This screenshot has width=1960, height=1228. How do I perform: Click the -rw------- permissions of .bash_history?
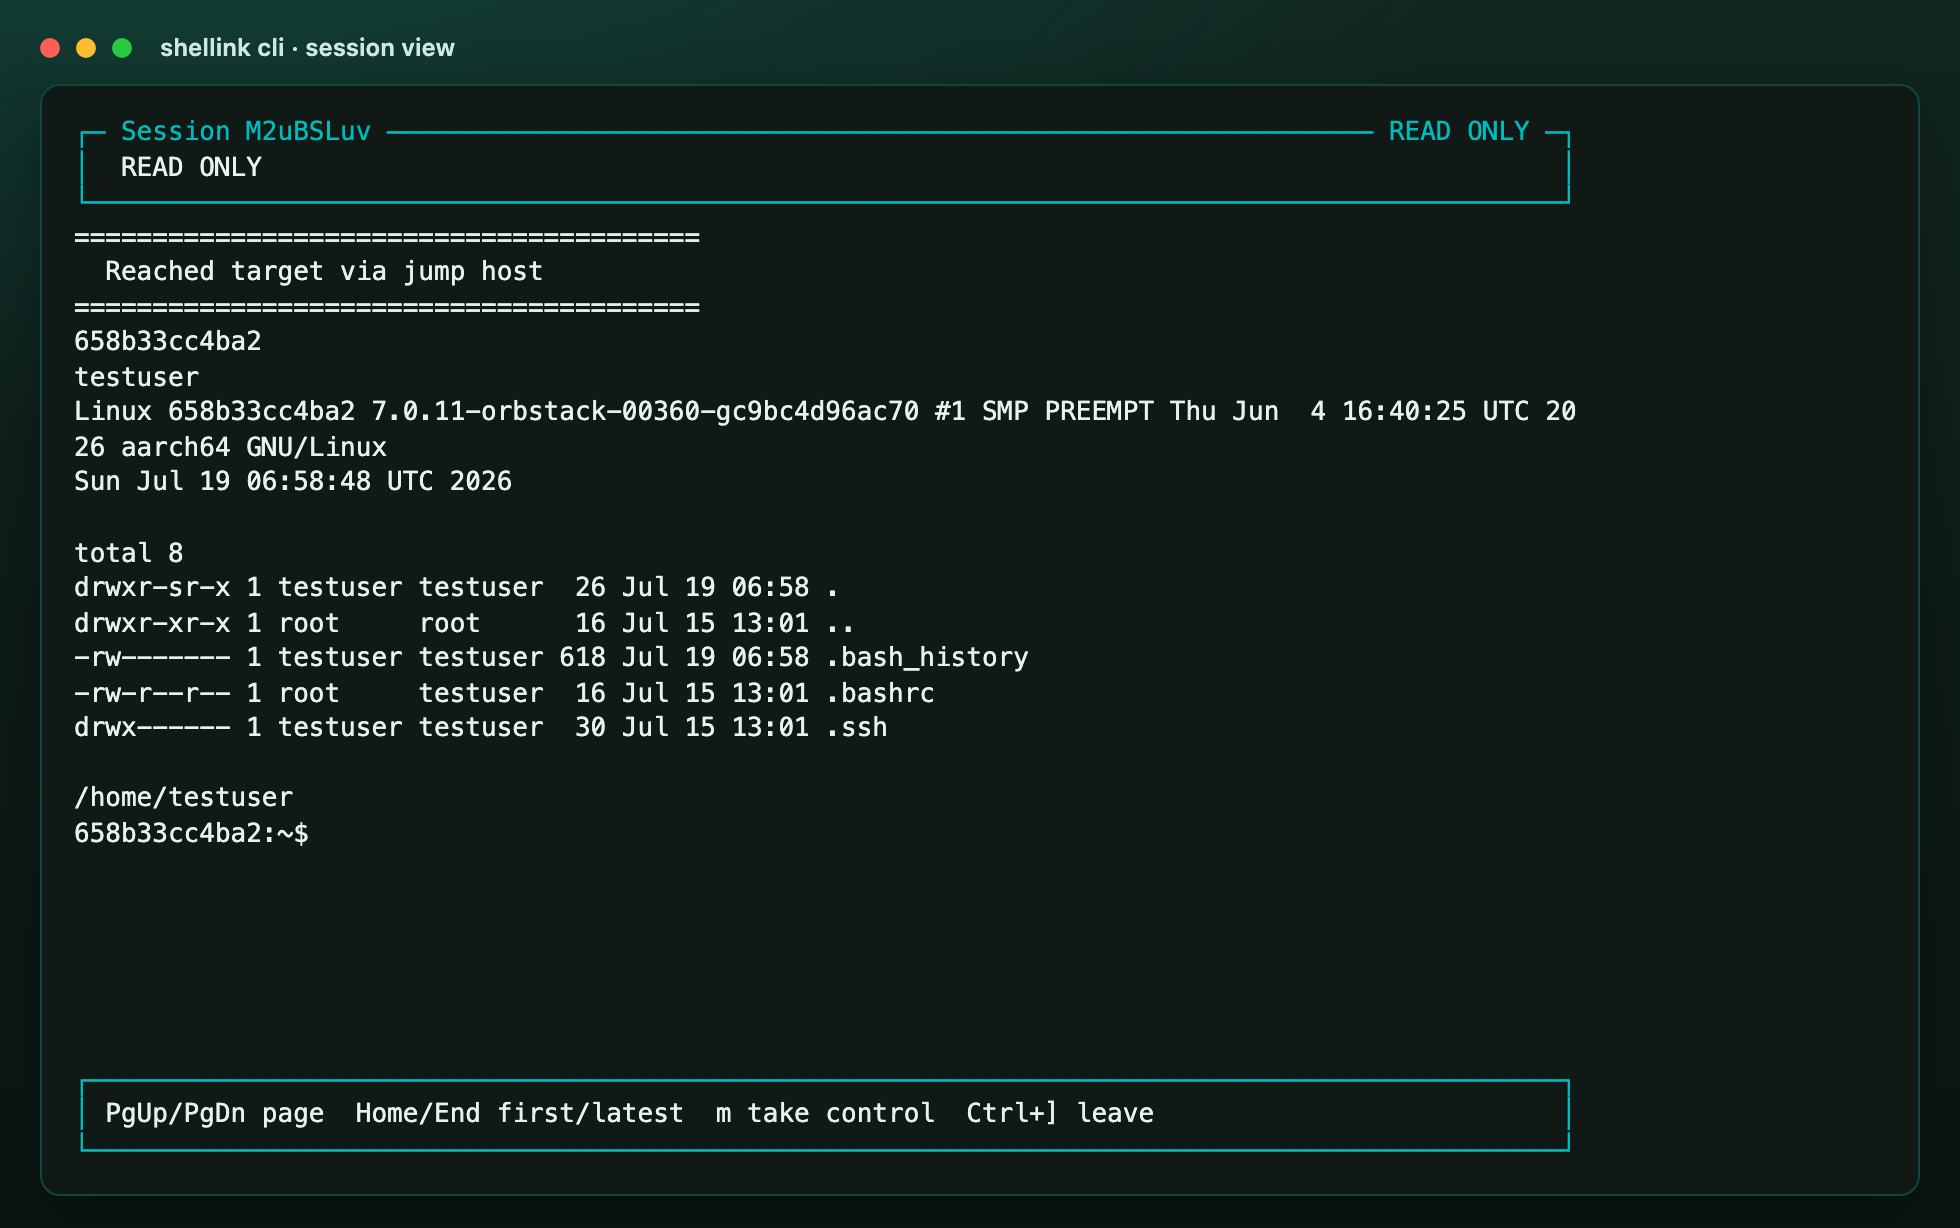pyautogui.click(x=152, y=657)
